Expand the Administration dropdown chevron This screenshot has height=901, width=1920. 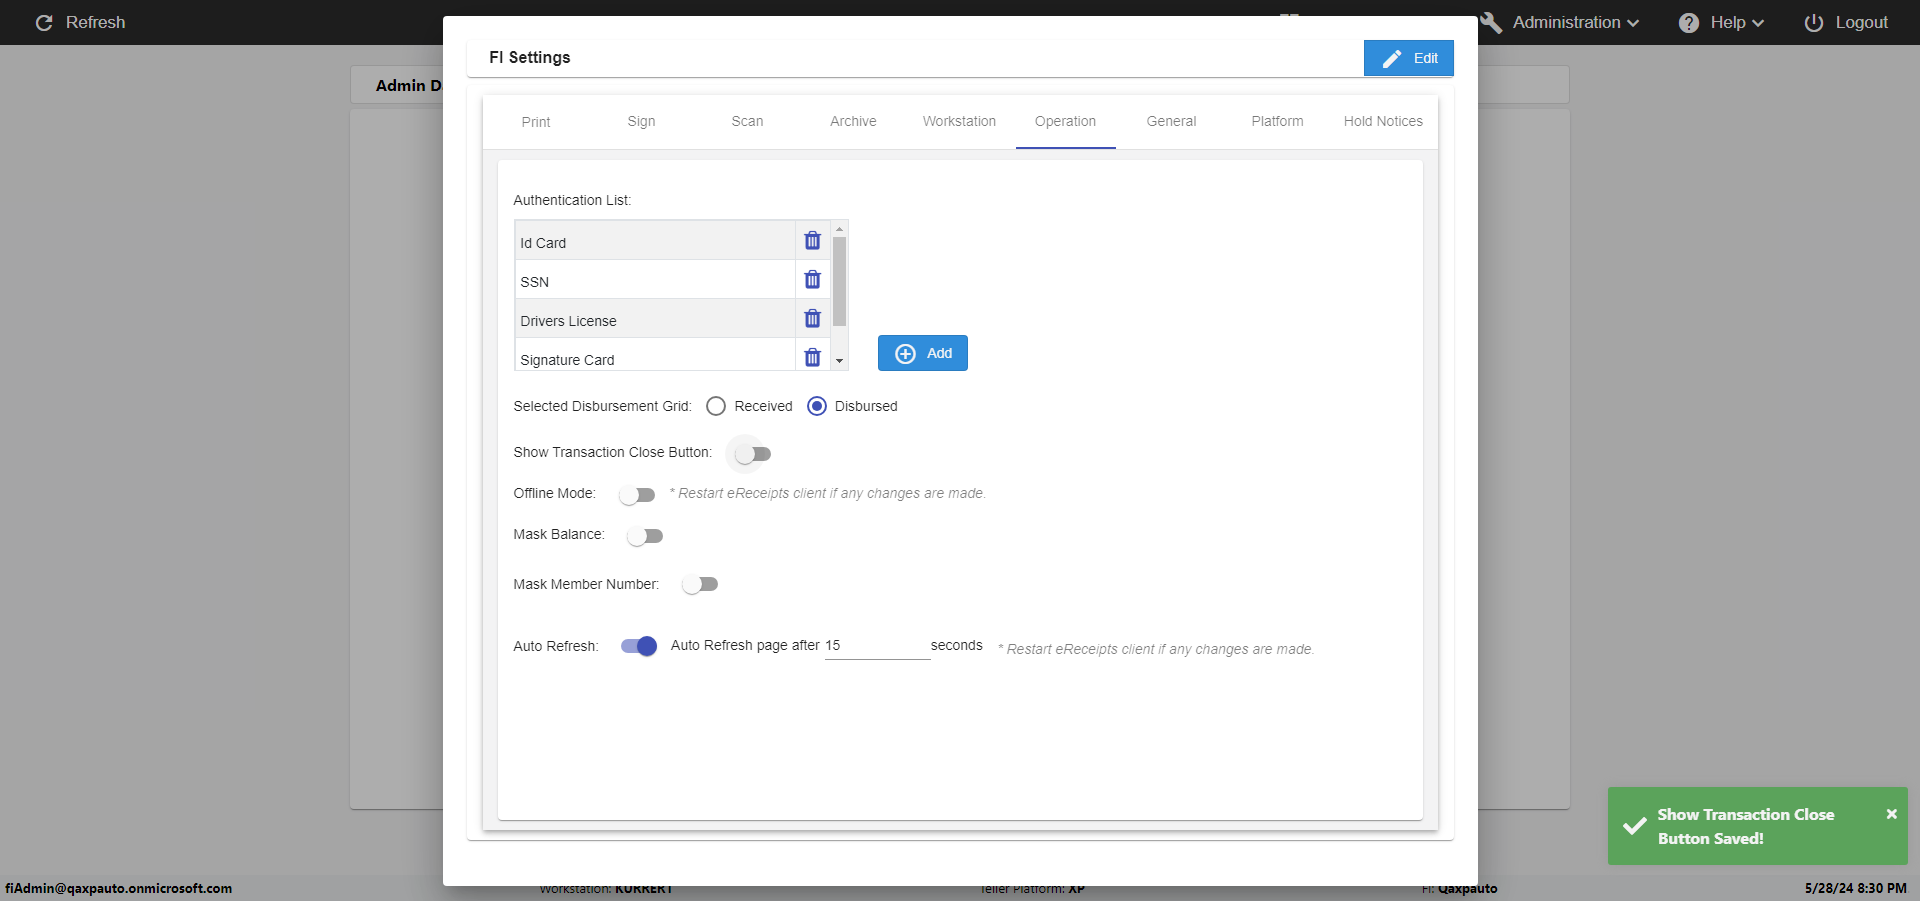pyautogui.click(x=1633, y=23)
